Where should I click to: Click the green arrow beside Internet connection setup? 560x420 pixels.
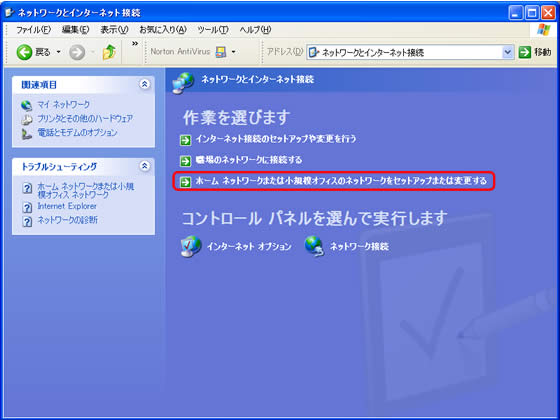[185, 140]
